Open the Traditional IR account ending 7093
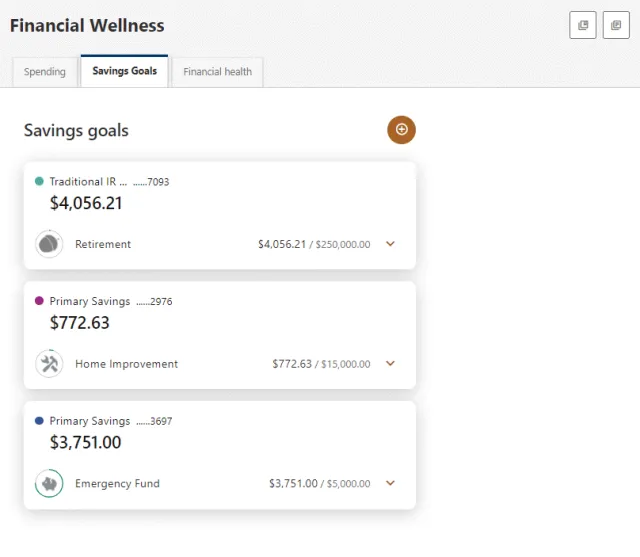 click(109, 182)
